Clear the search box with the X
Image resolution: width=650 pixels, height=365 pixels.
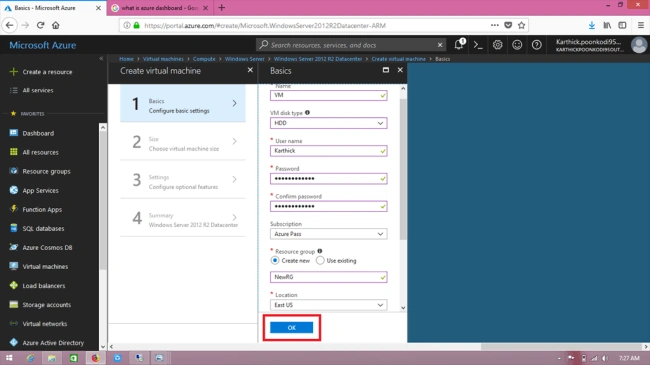[440, 45]
